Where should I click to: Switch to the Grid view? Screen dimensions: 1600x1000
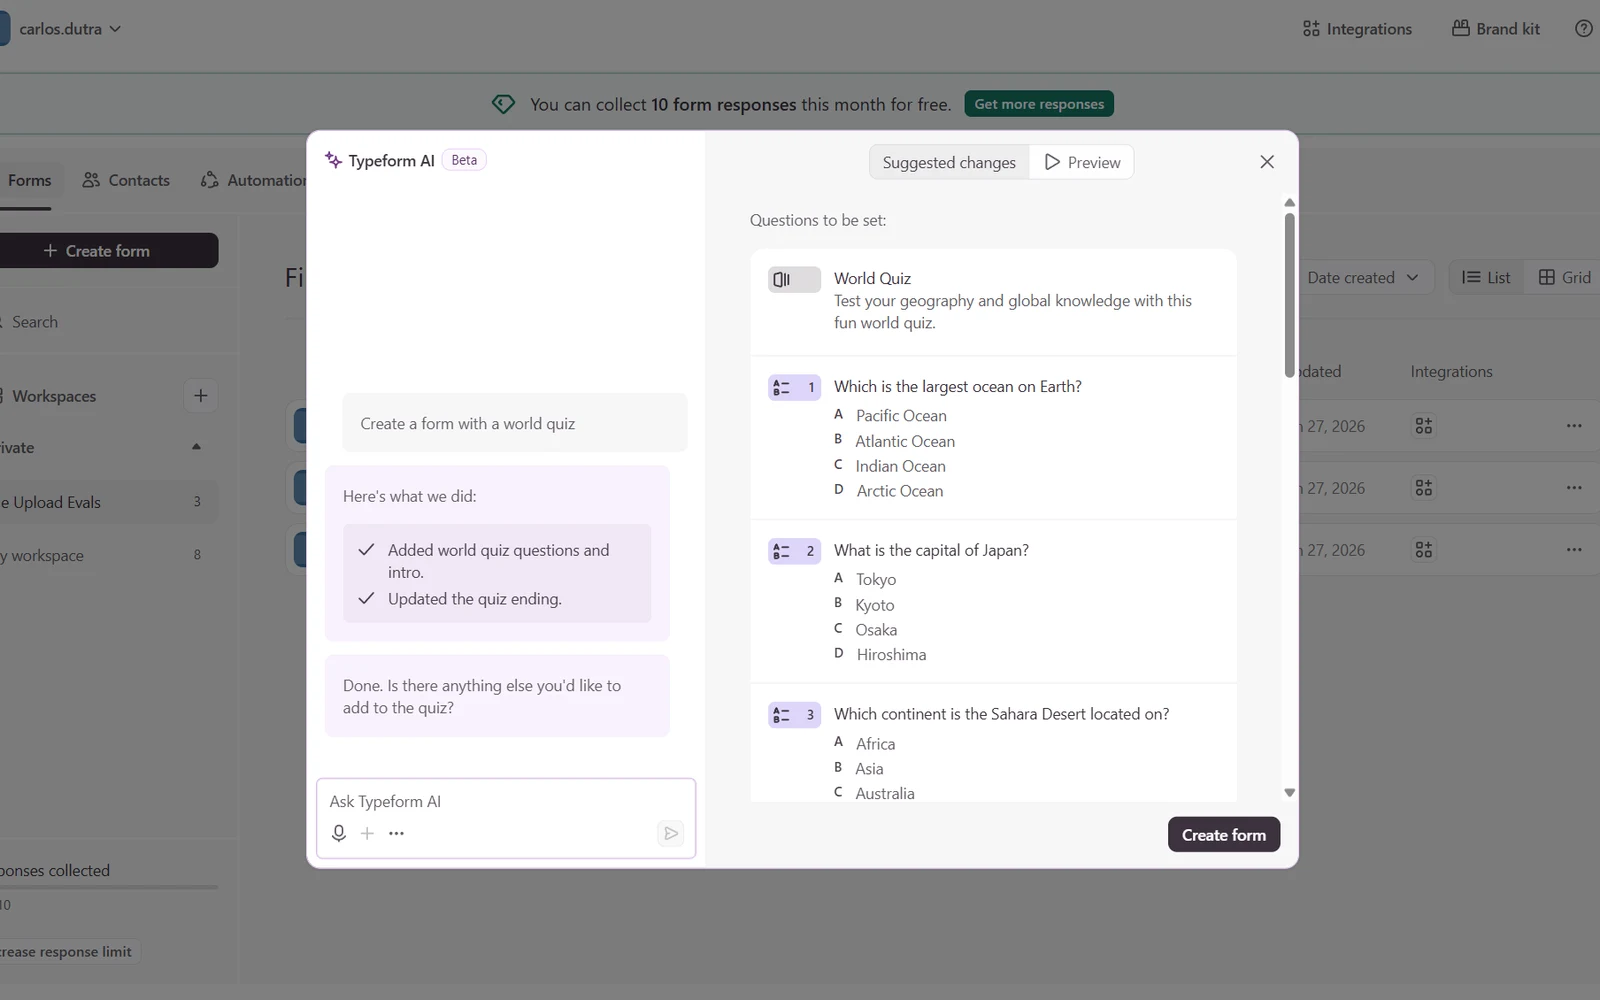[1564, 278]
